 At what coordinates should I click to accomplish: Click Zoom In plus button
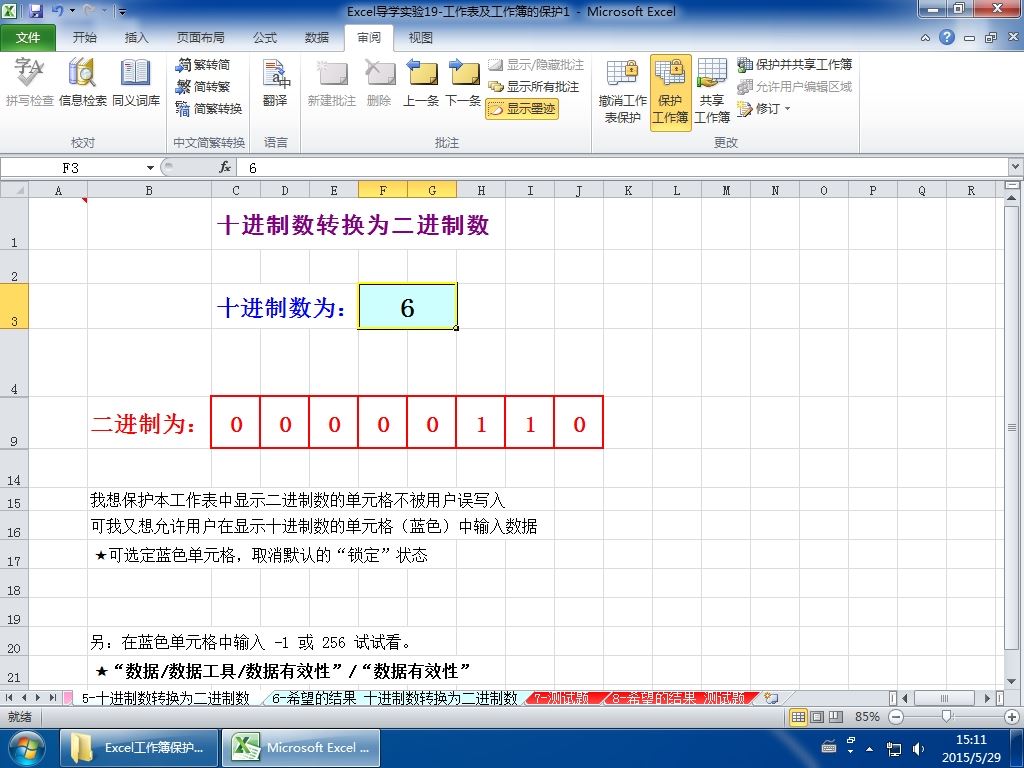(x=1012, y=717)
